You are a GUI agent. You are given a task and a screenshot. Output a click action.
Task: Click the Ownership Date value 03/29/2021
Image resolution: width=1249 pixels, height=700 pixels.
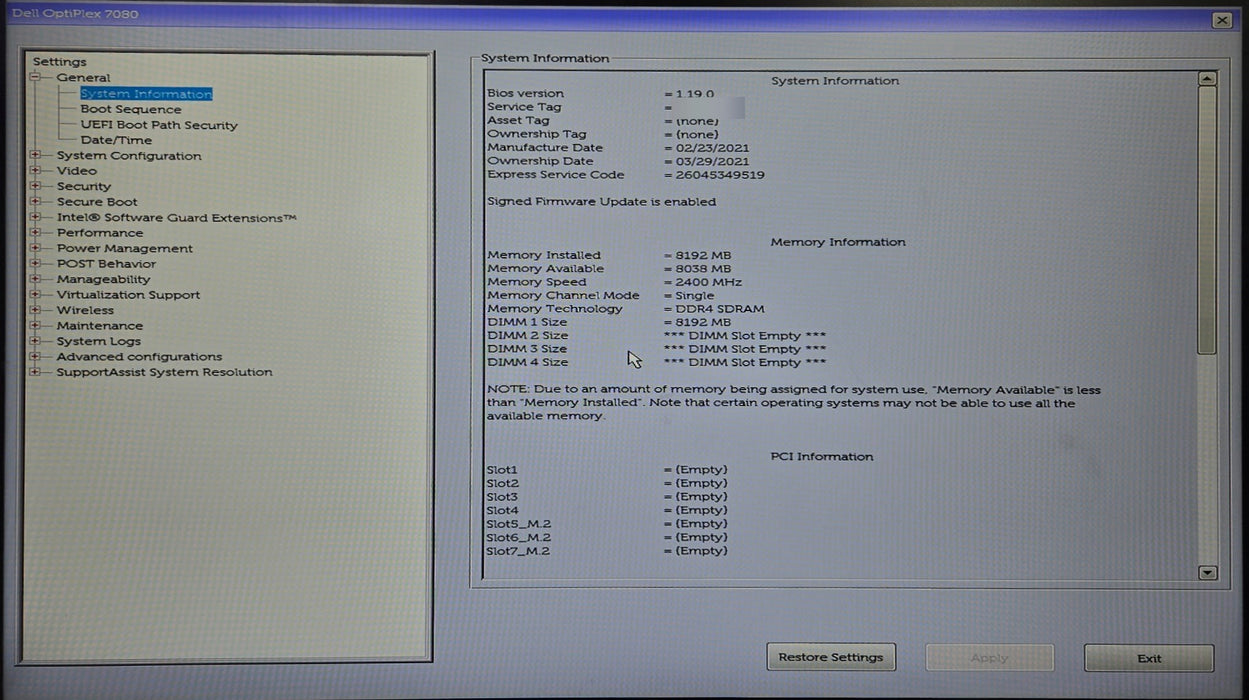click(712, 161)
